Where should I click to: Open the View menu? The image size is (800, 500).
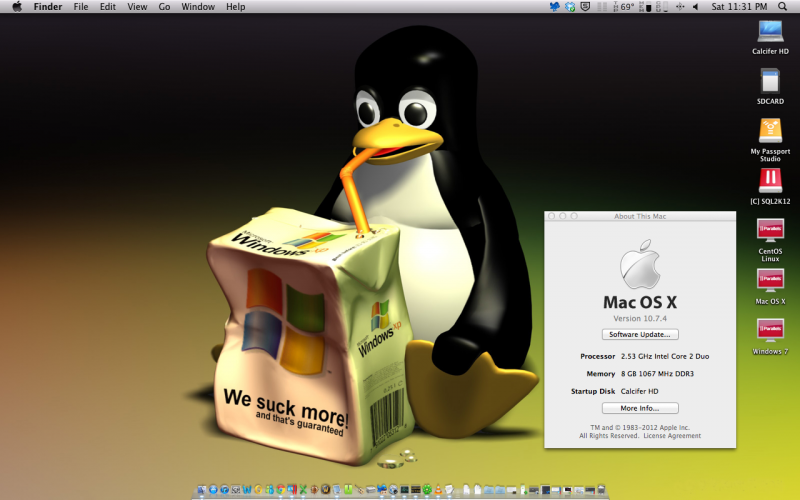click(x=137, y=7)
